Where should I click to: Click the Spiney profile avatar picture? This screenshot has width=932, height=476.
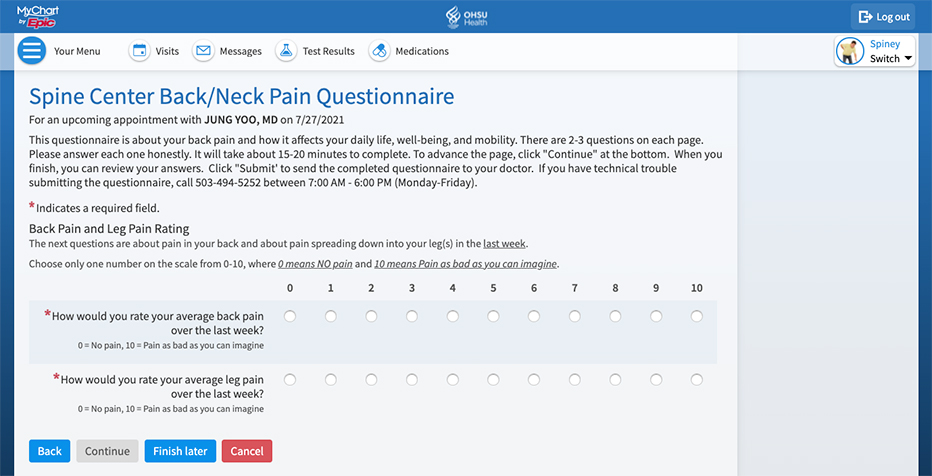click(851, 51)
